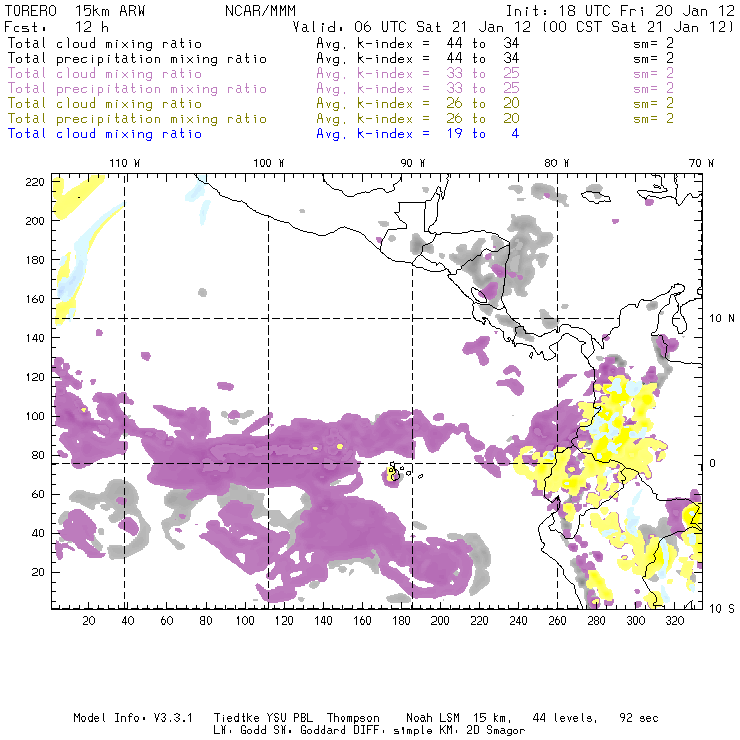Select the "Model Info: V3.3.1" footer text
The height and width of the screenshot is (740, 740).
[133, 718]
